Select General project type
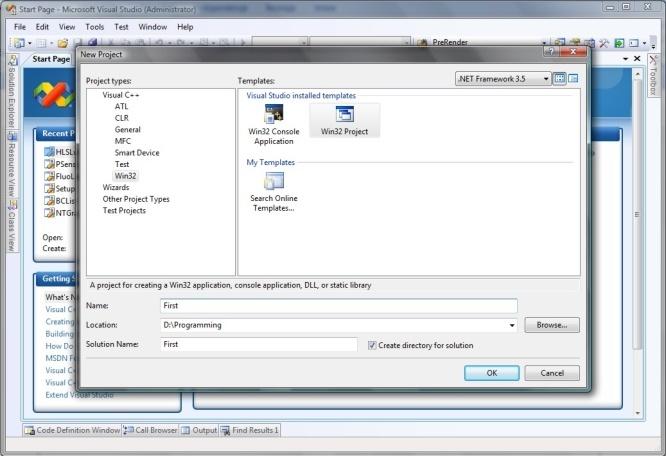This screenshot has width=666, height=456. pos(127,129)
